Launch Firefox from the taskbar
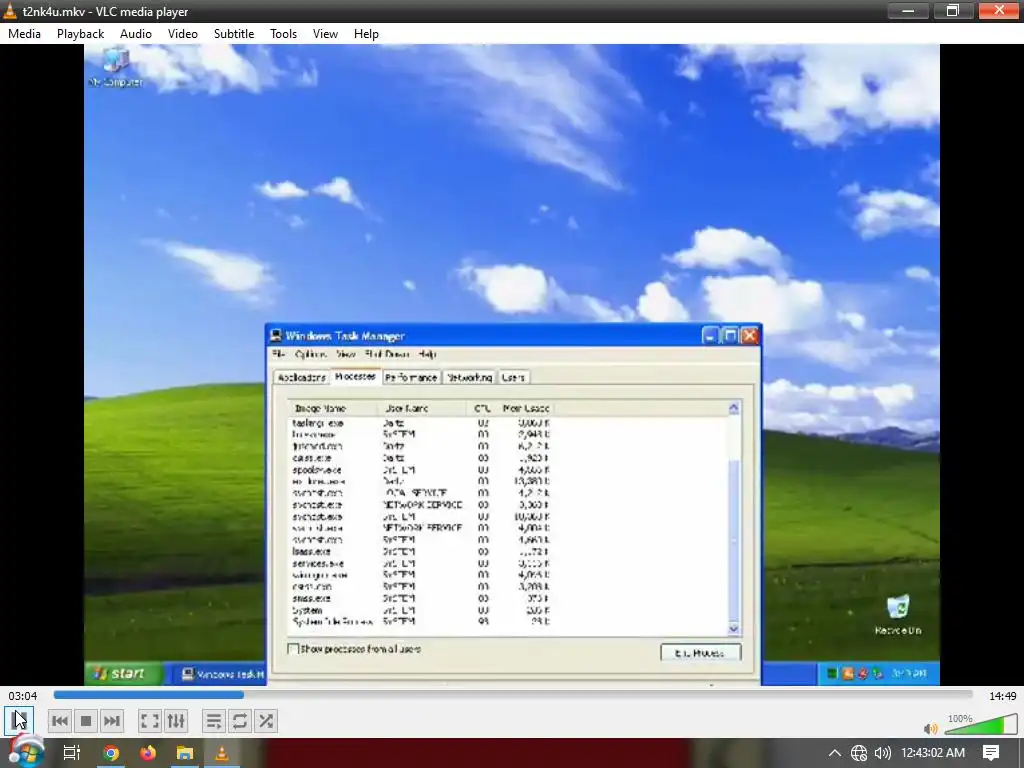 148,753
